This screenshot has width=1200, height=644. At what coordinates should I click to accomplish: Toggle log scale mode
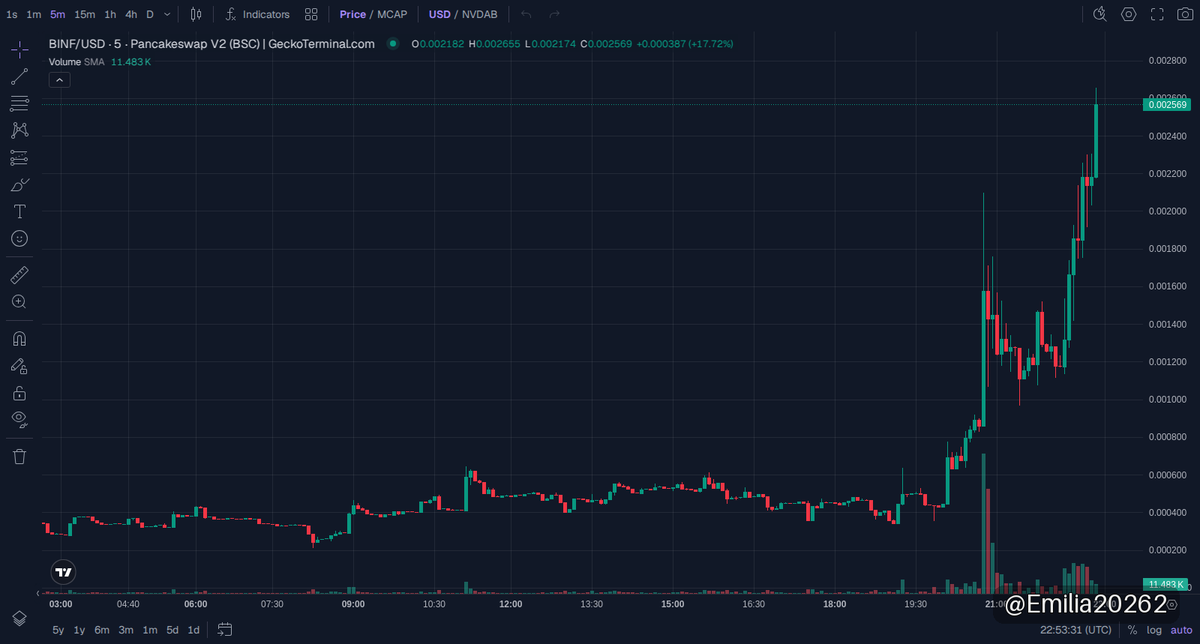tap(1154, 630)
